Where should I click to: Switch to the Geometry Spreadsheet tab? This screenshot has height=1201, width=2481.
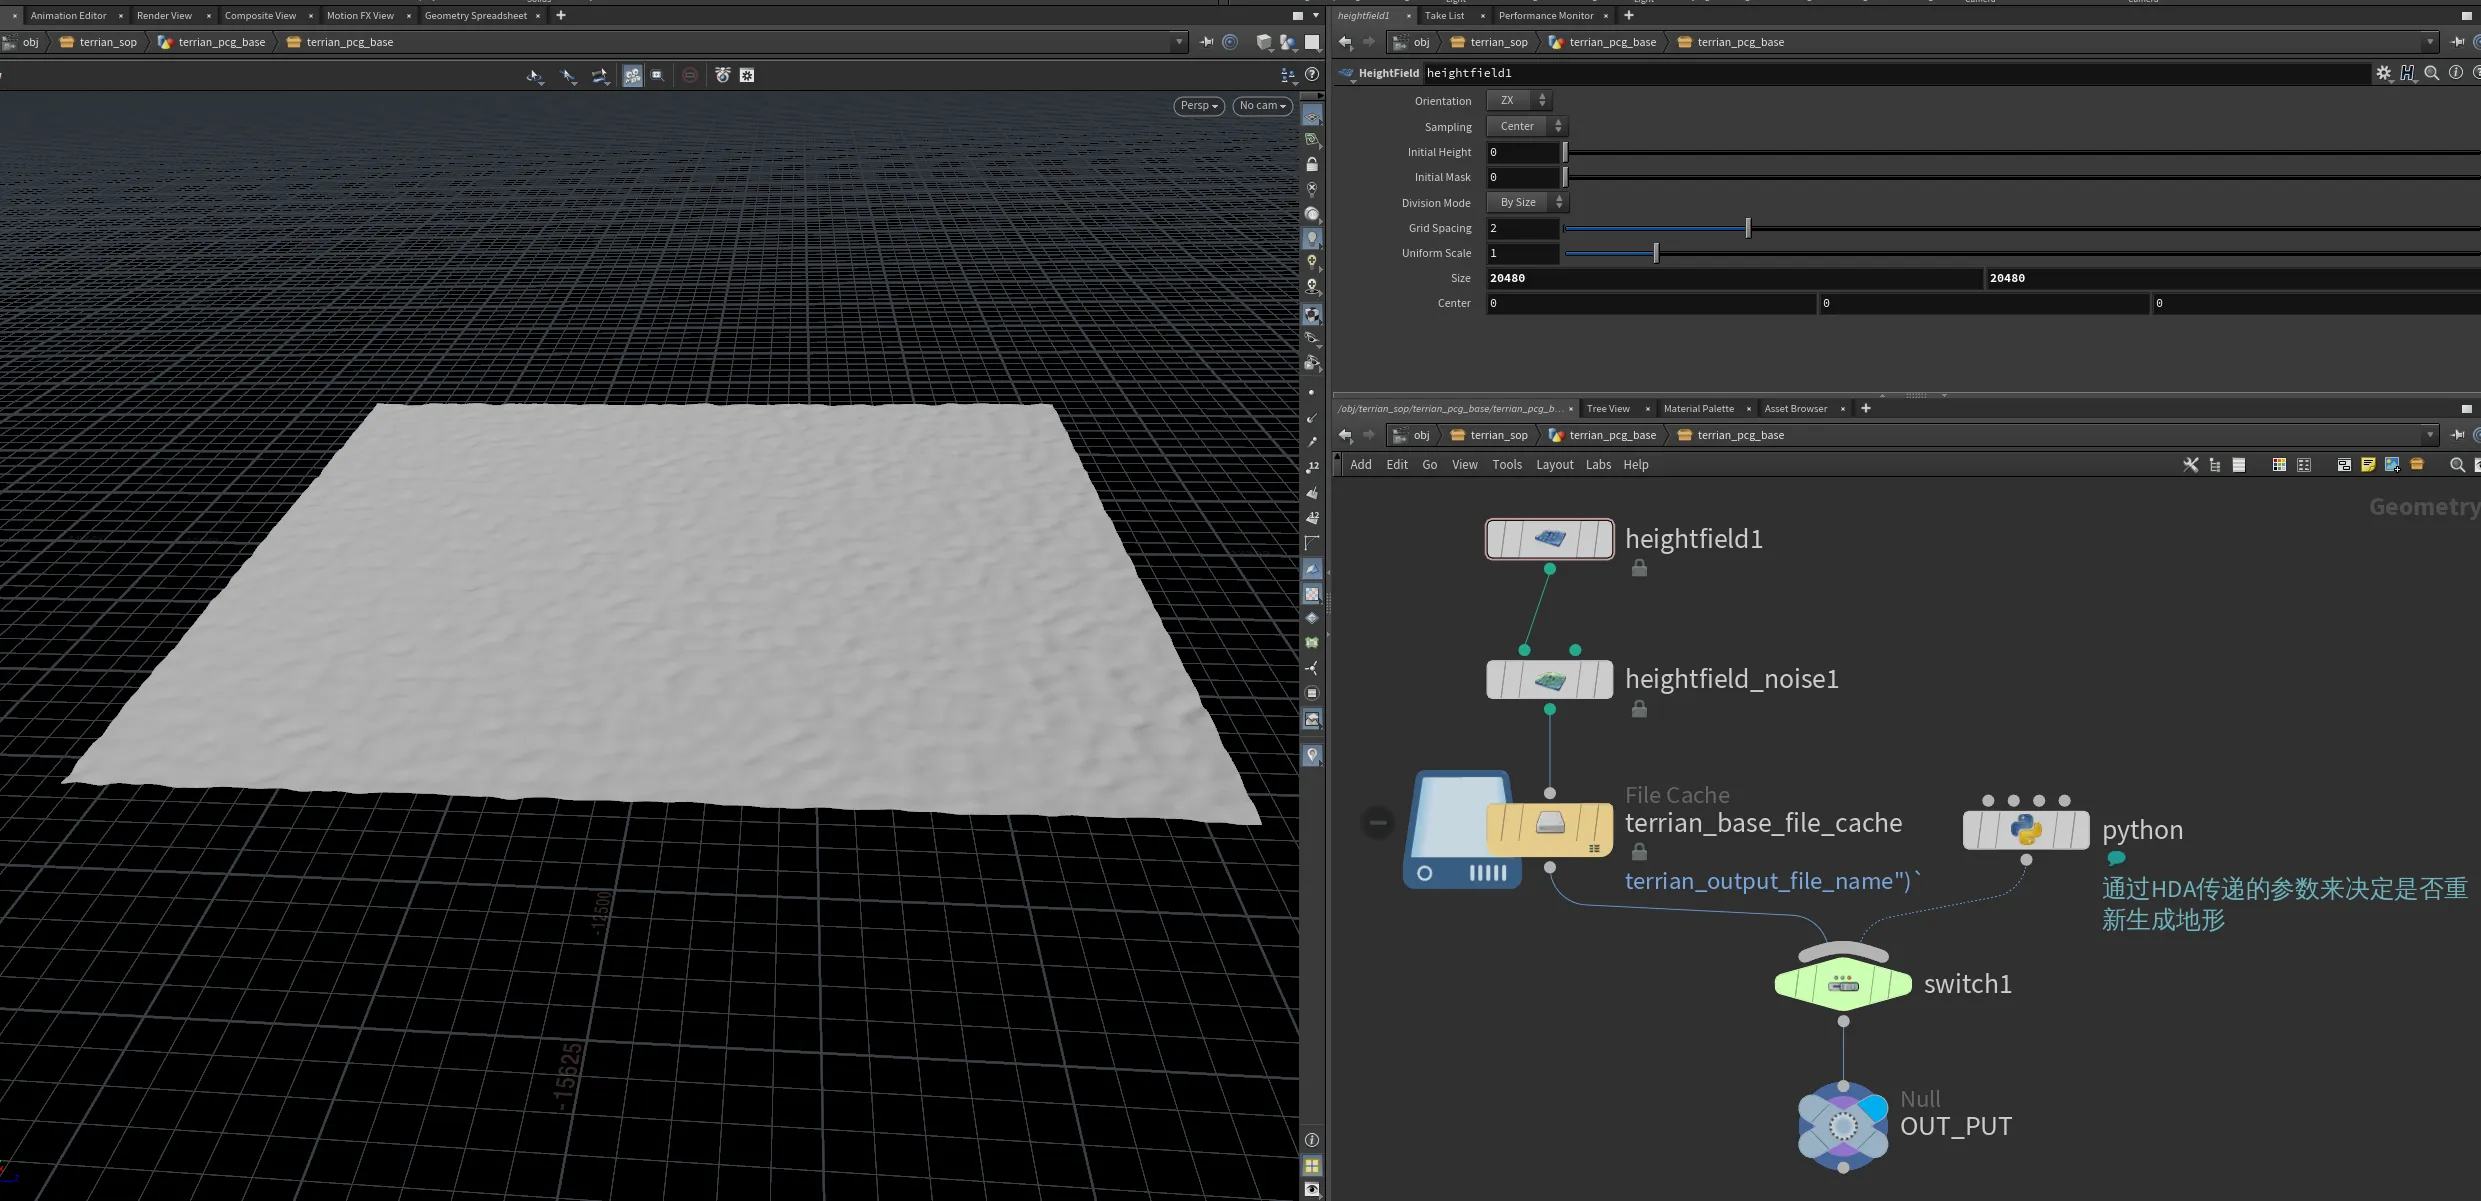[x=475, y=15]
